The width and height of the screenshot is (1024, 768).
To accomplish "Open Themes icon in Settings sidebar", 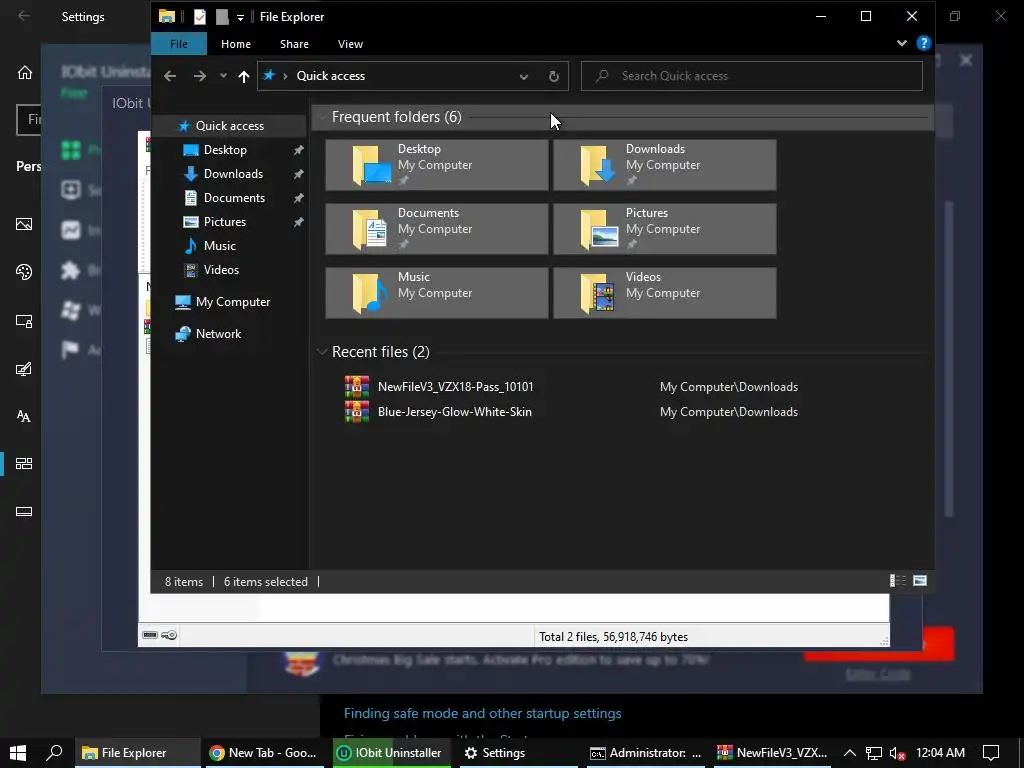I will click(24, 369).
